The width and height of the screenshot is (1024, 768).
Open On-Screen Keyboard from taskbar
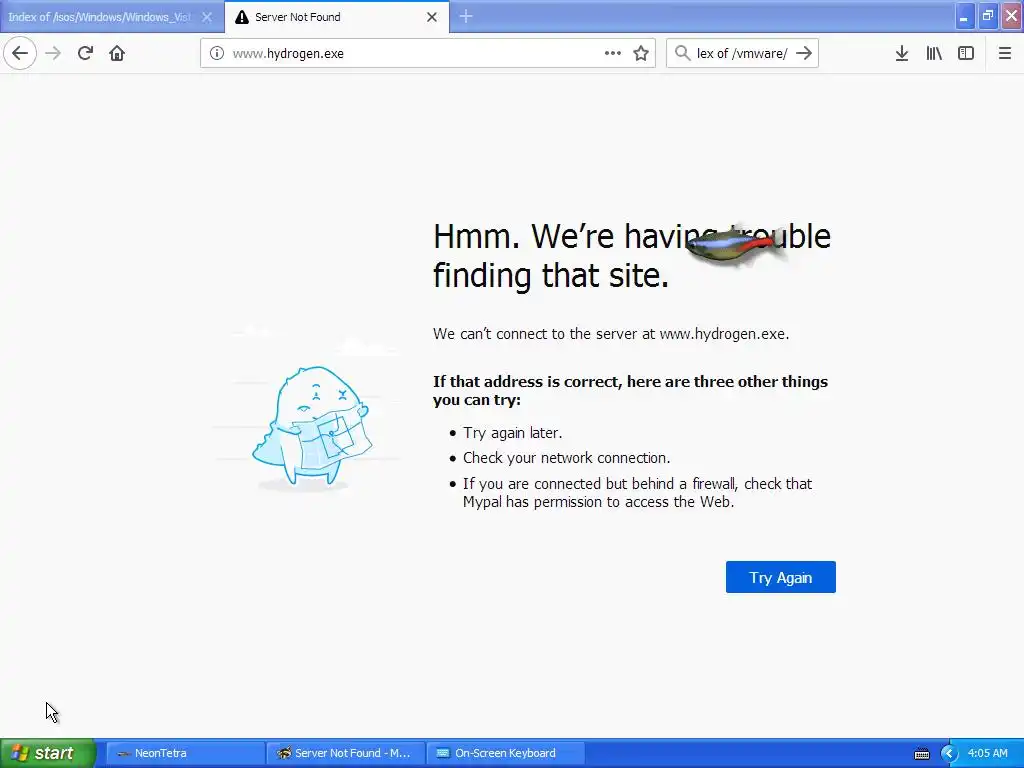click(505, 753)
